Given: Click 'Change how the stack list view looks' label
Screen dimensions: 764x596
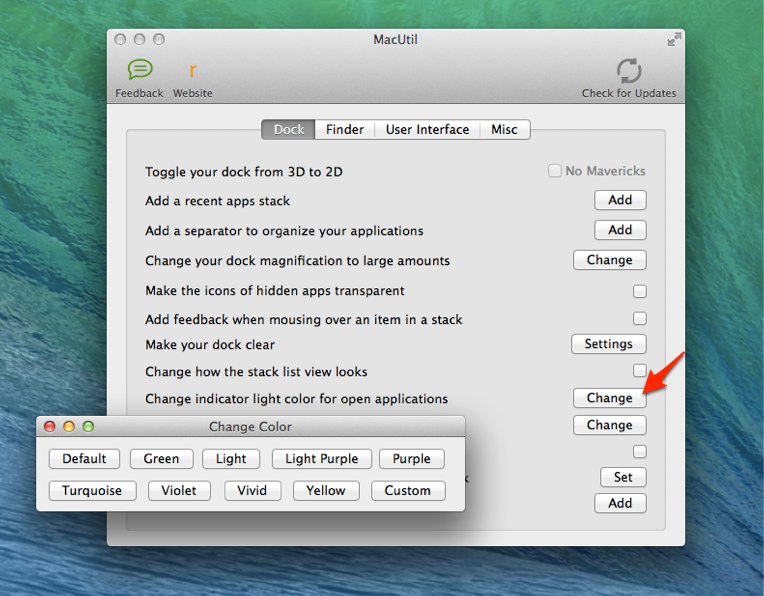Looking at the screenshot, I should pos(256,372).
